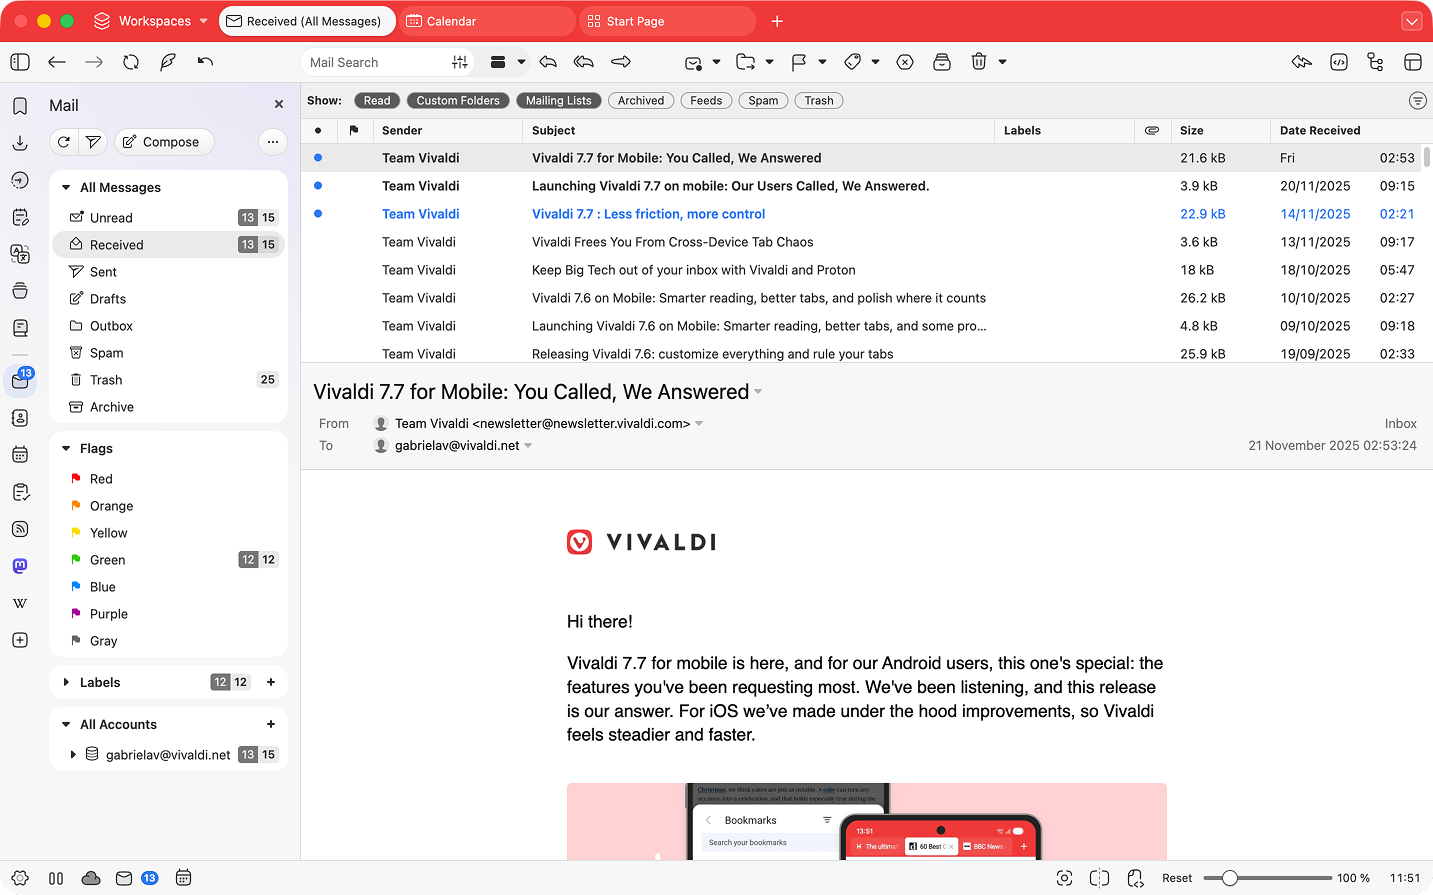Click the Forward message toolbar icon

(621, 62)
